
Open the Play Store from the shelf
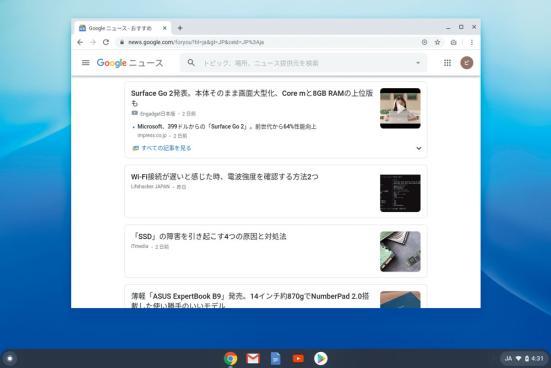tap(320, 359)
